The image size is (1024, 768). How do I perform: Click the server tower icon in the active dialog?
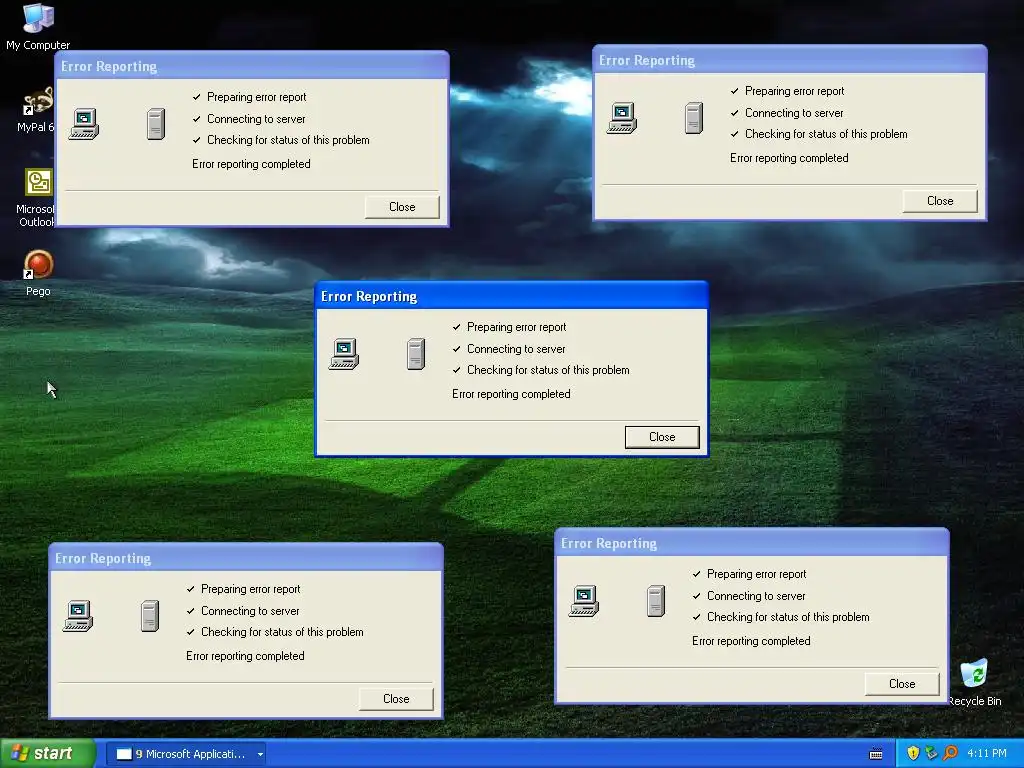coord(416,354)
